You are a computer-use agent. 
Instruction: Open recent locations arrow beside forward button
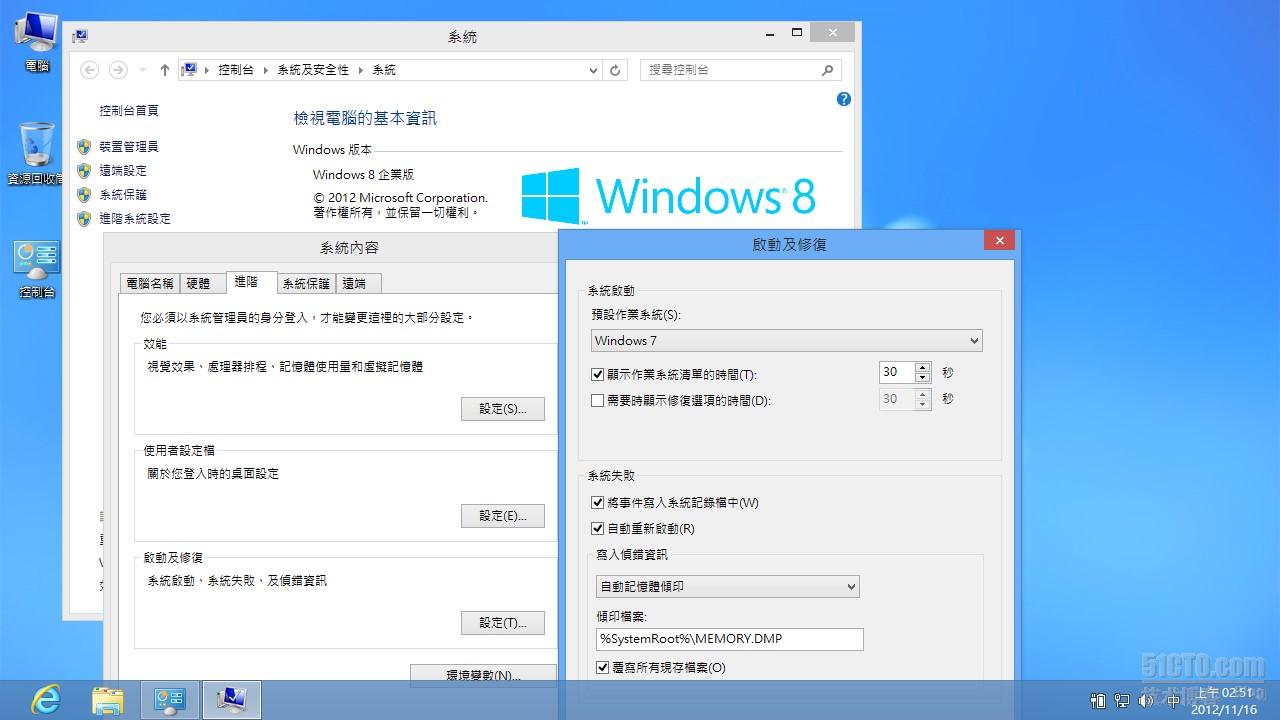(142, 70)
